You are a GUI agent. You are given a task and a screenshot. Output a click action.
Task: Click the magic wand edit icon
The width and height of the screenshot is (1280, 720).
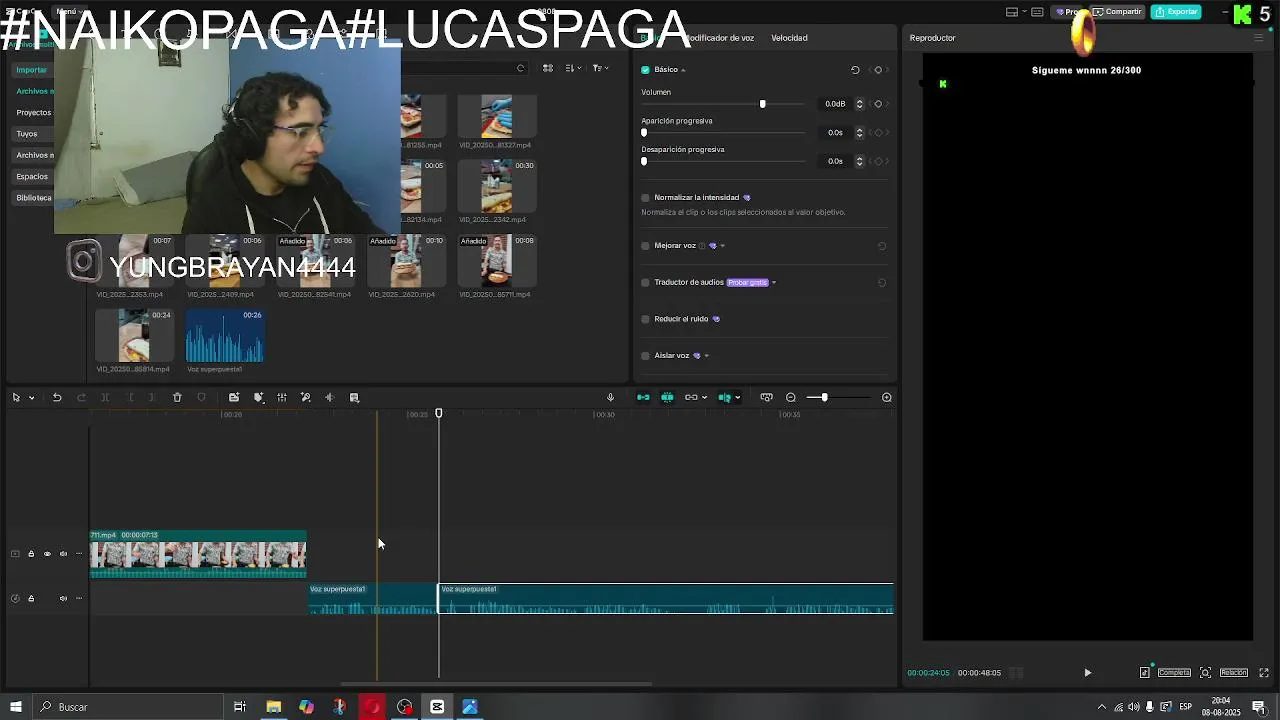pos(306,398)
